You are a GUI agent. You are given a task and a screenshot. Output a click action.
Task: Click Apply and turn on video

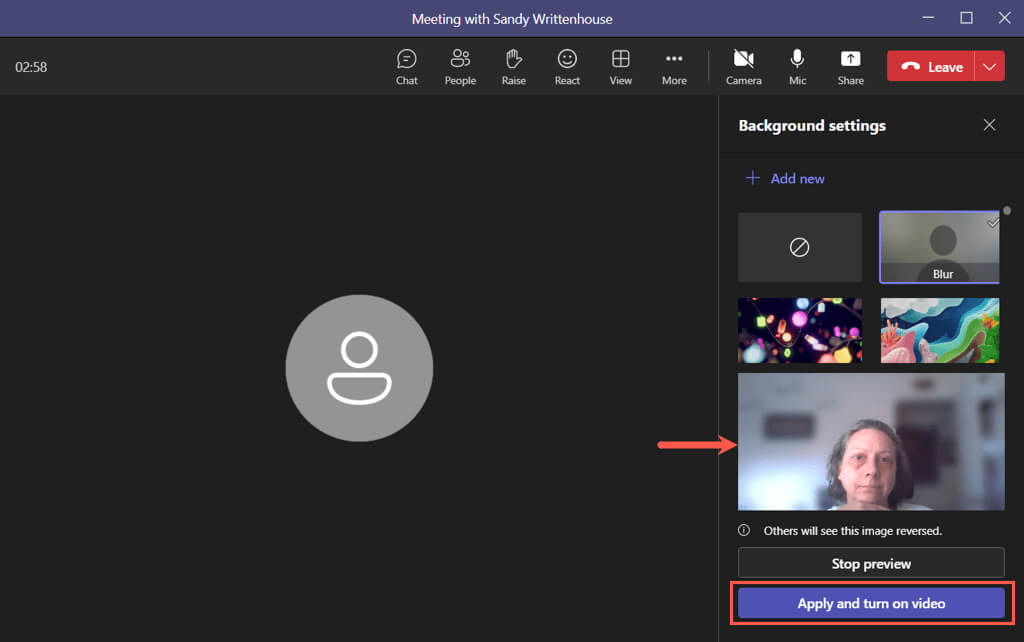pos(870,603)
